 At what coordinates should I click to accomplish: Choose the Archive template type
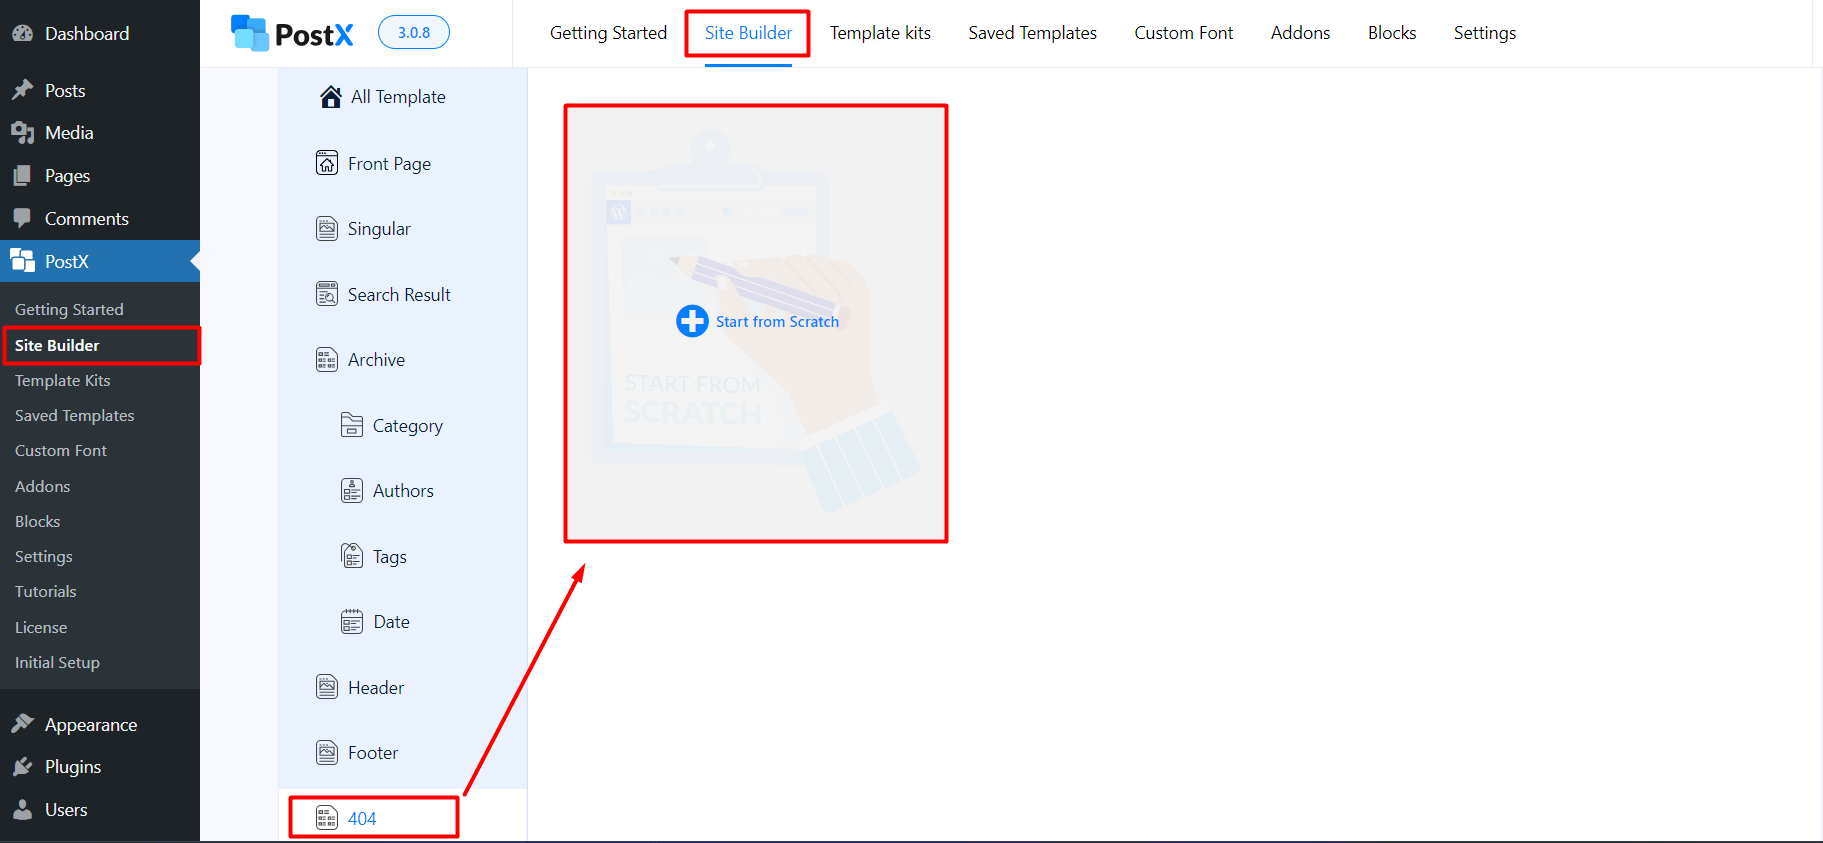click(376, 360)
